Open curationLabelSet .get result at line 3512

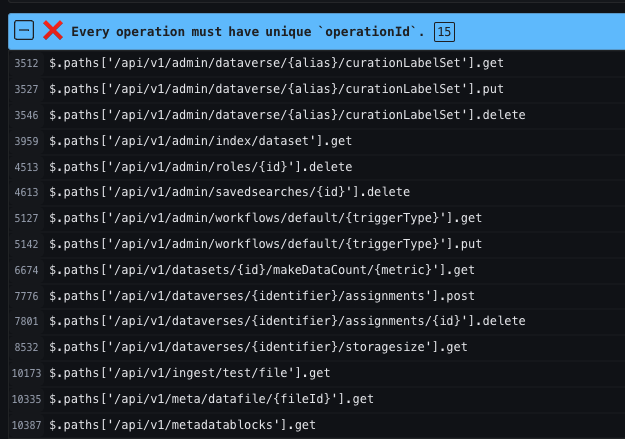click(x=275, y=63)
